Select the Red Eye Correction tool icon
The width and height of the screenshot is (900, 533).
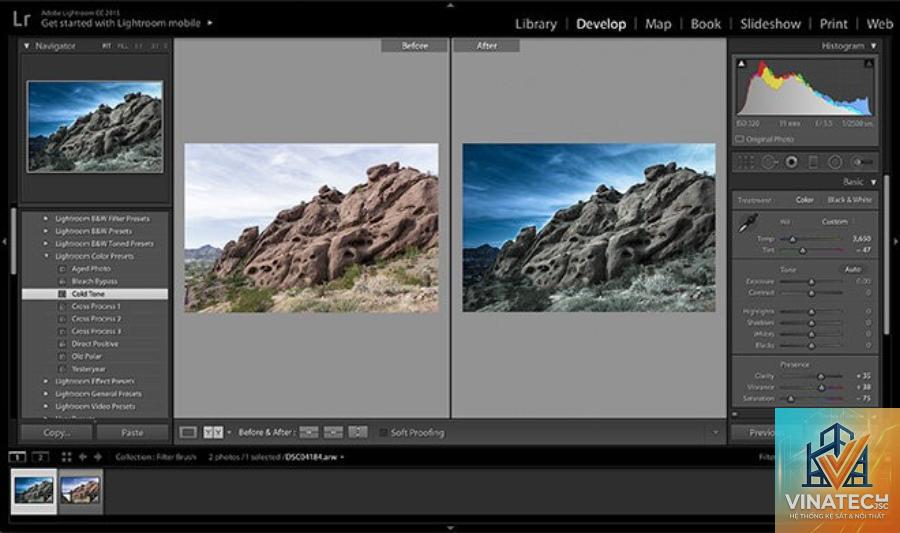[792, 162]
